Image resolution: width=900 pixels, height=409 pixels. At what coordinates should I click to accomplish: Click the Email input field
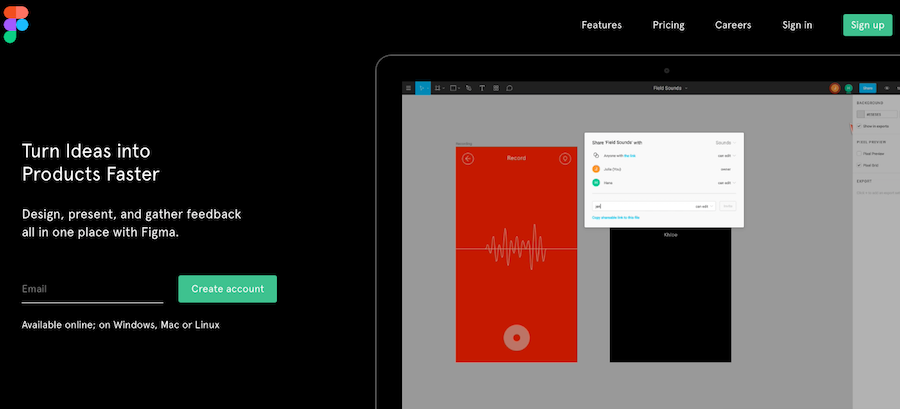(92, 289)
